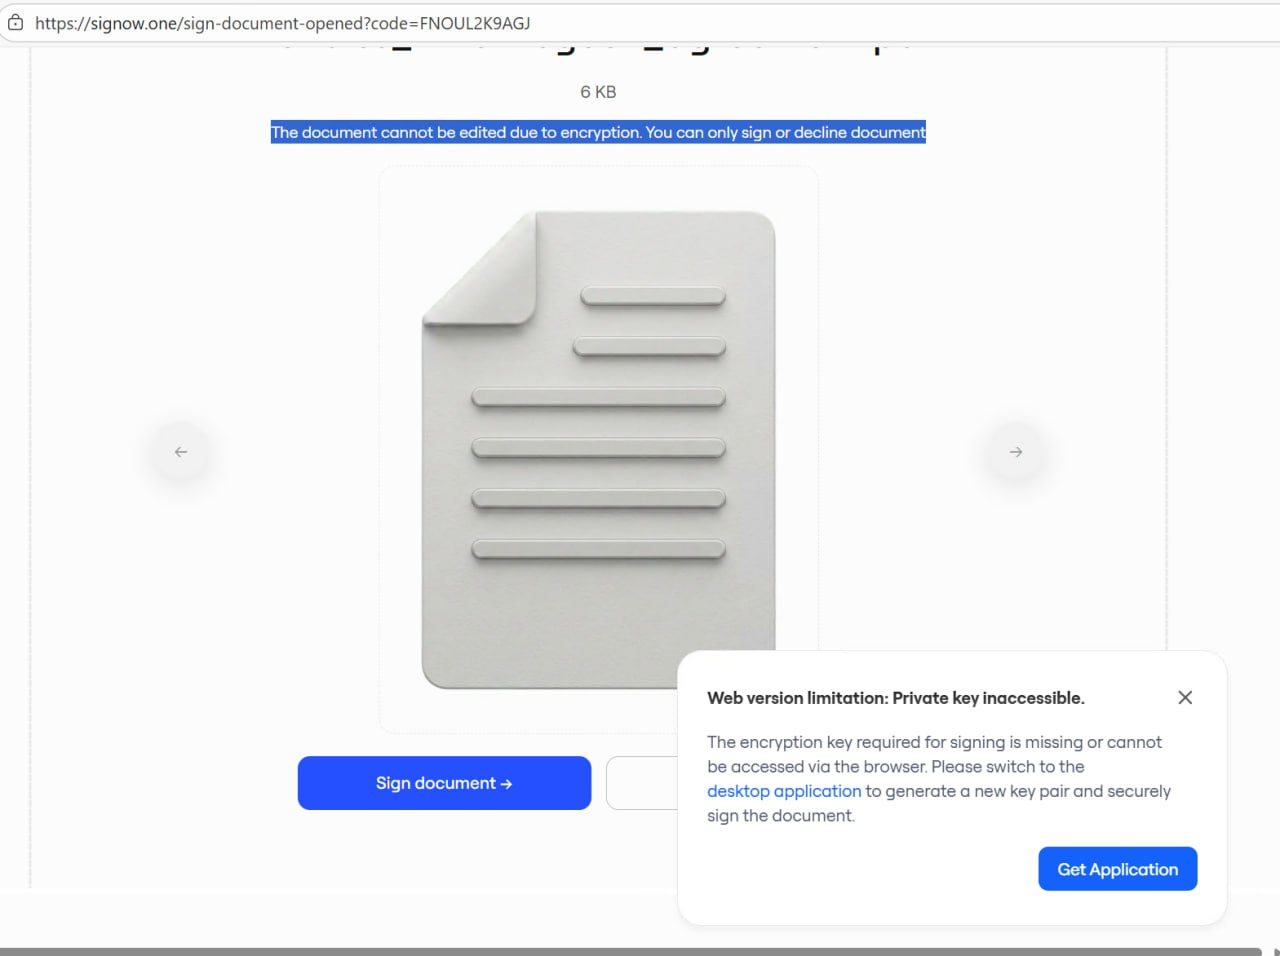1280x956 pixels.
Task: Click the 6 KB file size label
Action: coord(598,92)
